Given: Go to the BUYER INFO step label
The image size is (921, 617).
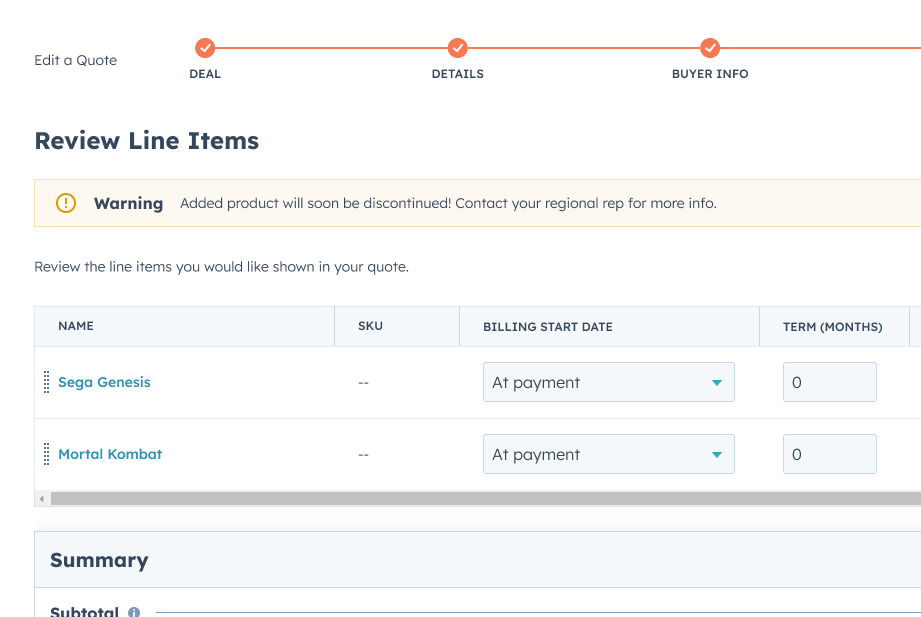Looking at the screenshot, I should point(710,74).
